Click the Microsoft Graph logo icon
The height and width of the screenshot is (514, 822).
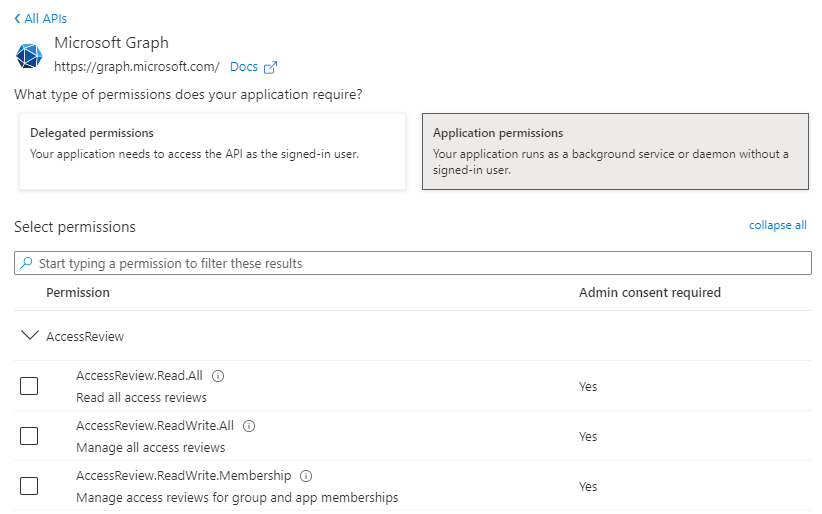30,56
